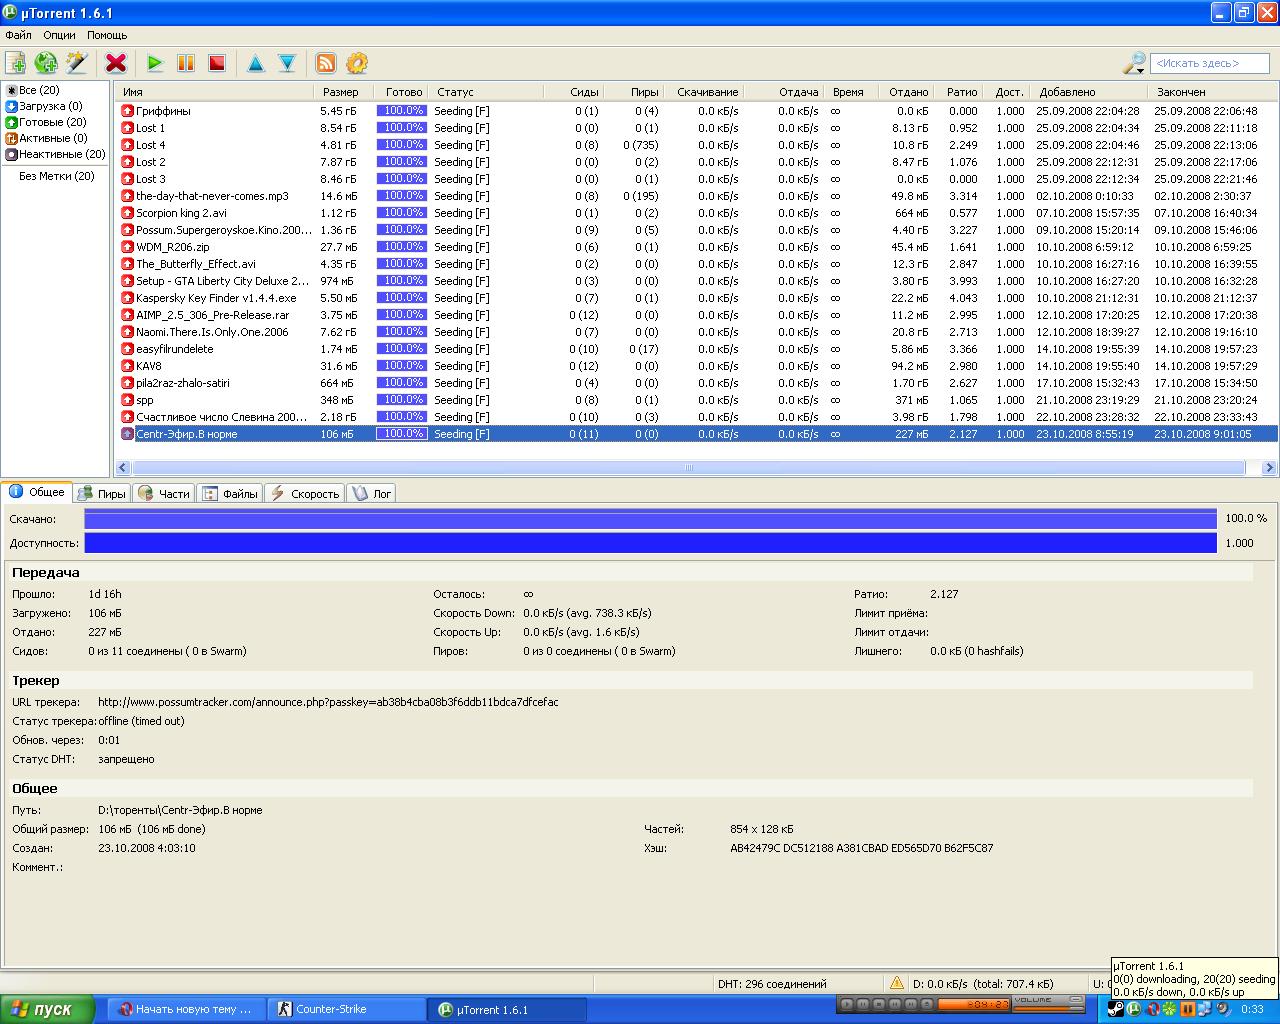Start the torrent with green play icon
The width and height of the screenshot is (1280, 1024).
[x=154, y=63]
